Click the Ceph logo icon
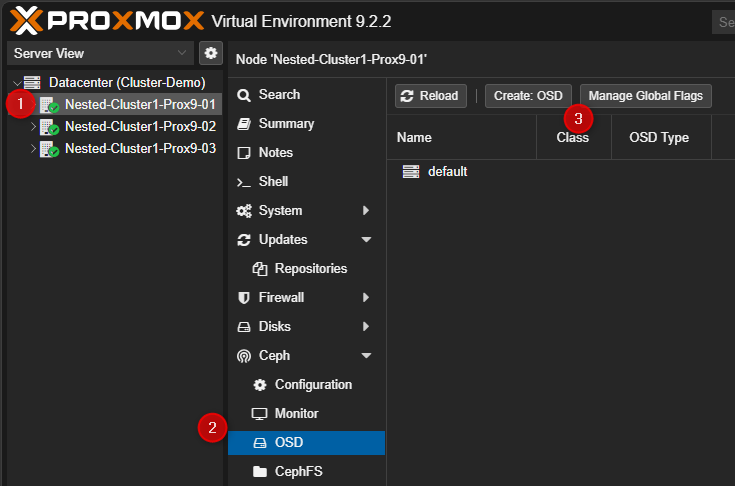Image resolution: width=735 pixels, height=486 pixels. coord(244,357)
